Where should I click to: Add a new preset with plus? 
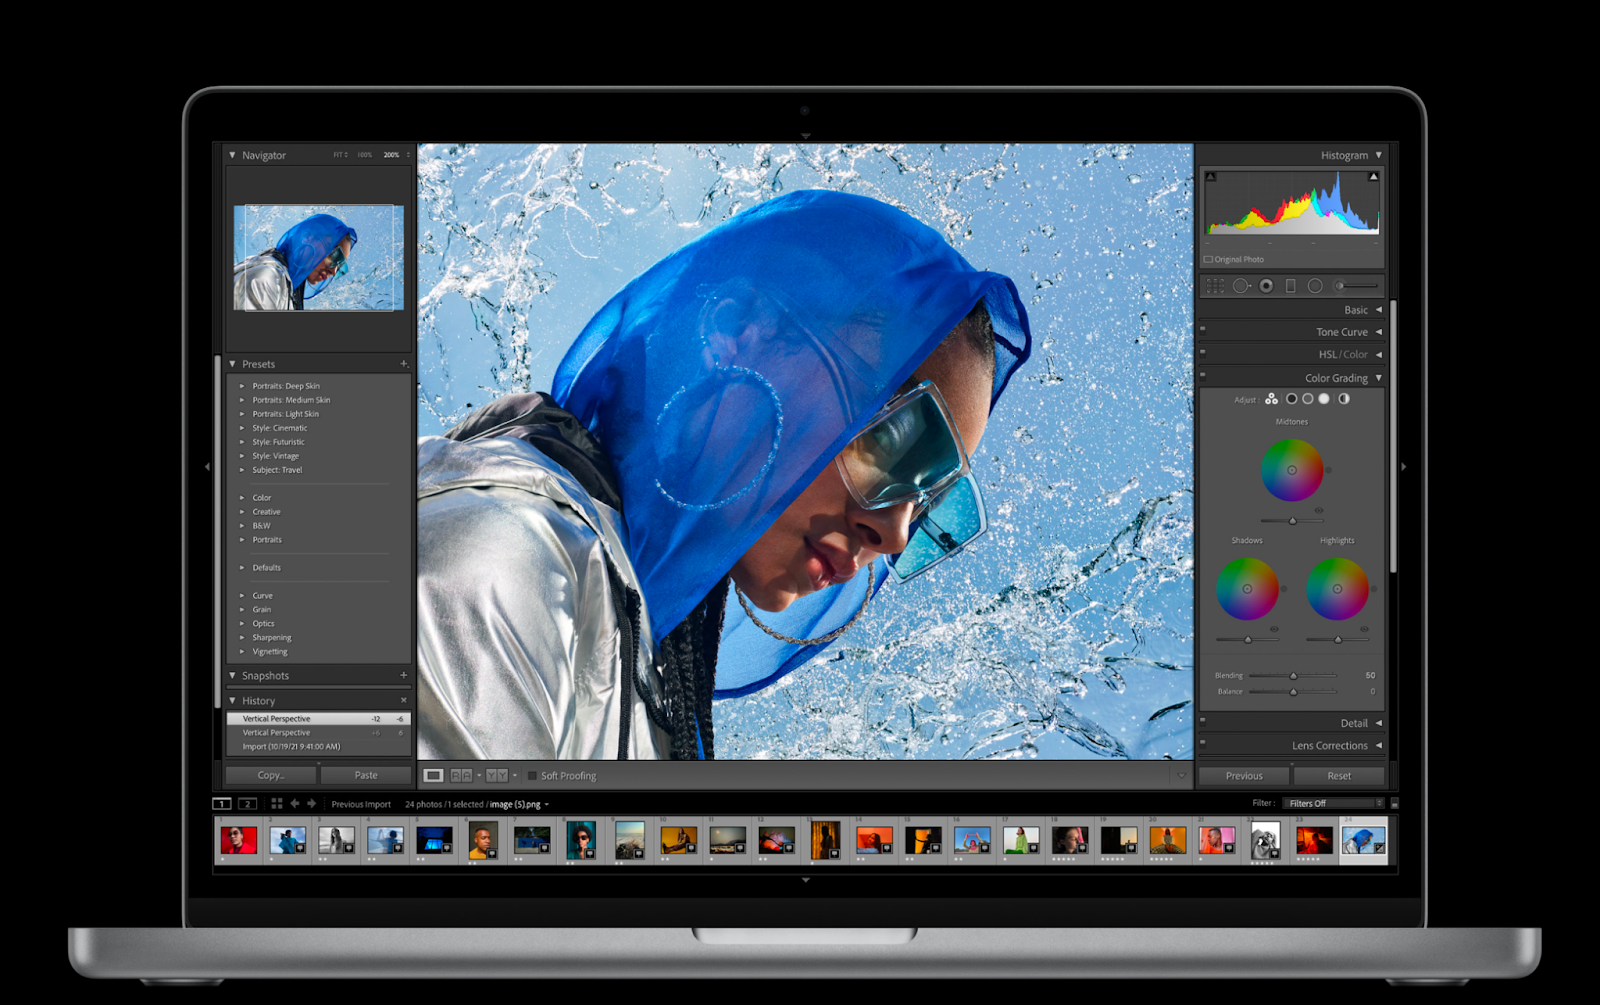pyautogui.click(x=404, y=364)
